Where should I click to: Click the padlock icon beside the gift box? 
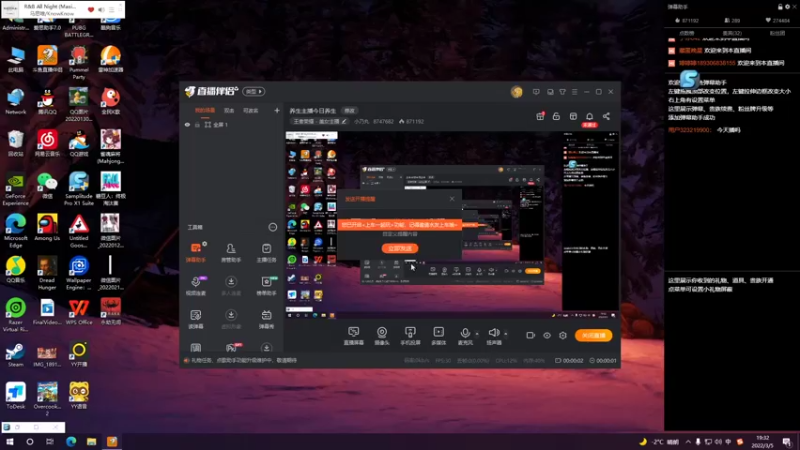pos(556,116)
